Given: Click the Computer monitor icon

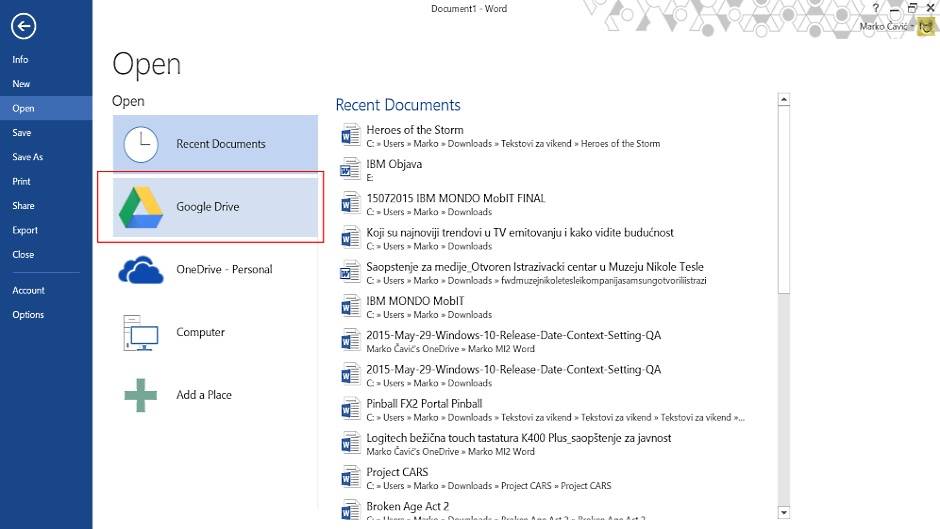Looking at the screenshot, I should [140, 333].
